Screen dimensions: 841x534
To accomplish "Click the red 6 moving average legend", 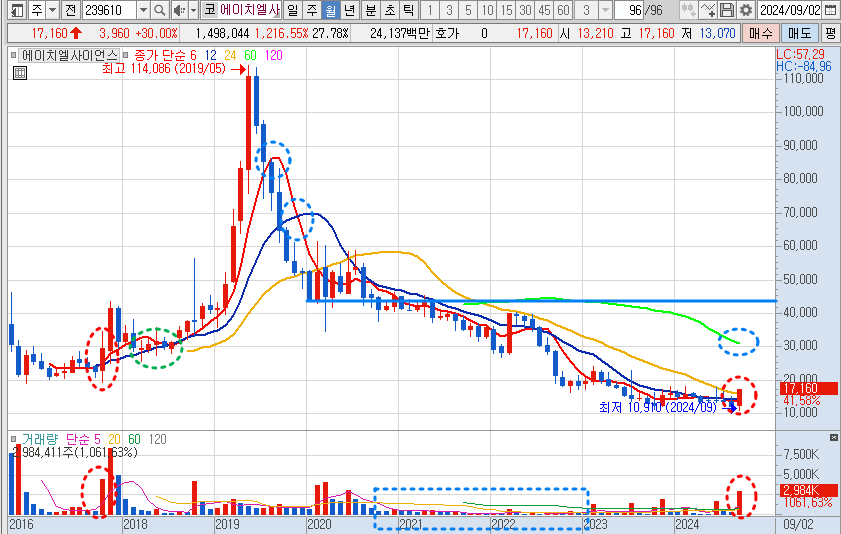I will (193, 55).
